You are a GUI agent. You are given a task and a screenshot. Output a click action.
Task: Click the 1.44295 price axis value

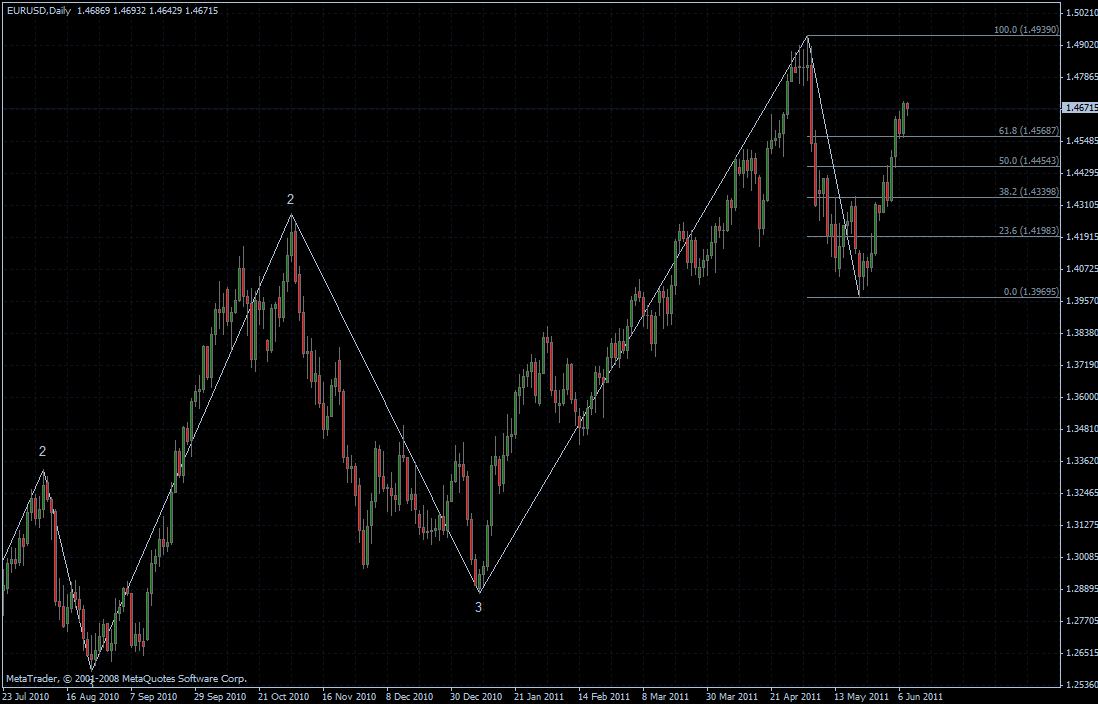[1081, 172]
